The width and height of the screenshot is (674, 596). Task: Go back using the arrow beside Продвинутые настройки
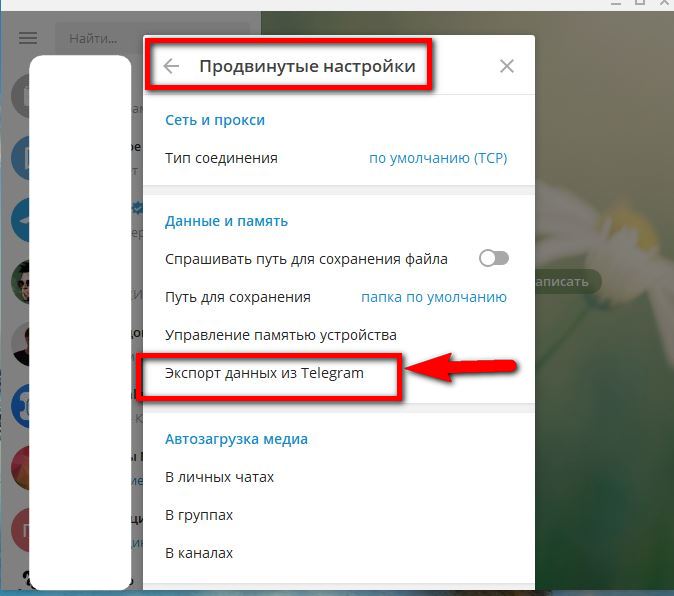point(171,66)
